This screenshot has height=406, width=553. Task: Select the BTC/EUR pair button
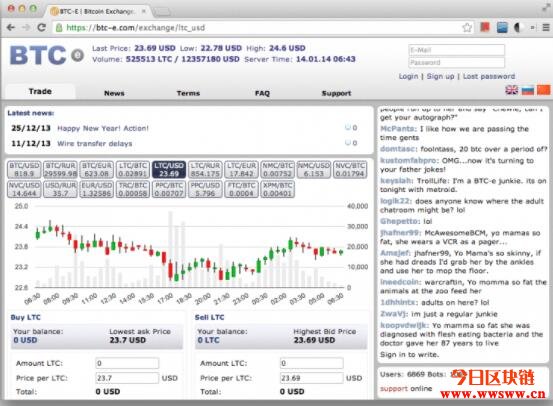97,170
